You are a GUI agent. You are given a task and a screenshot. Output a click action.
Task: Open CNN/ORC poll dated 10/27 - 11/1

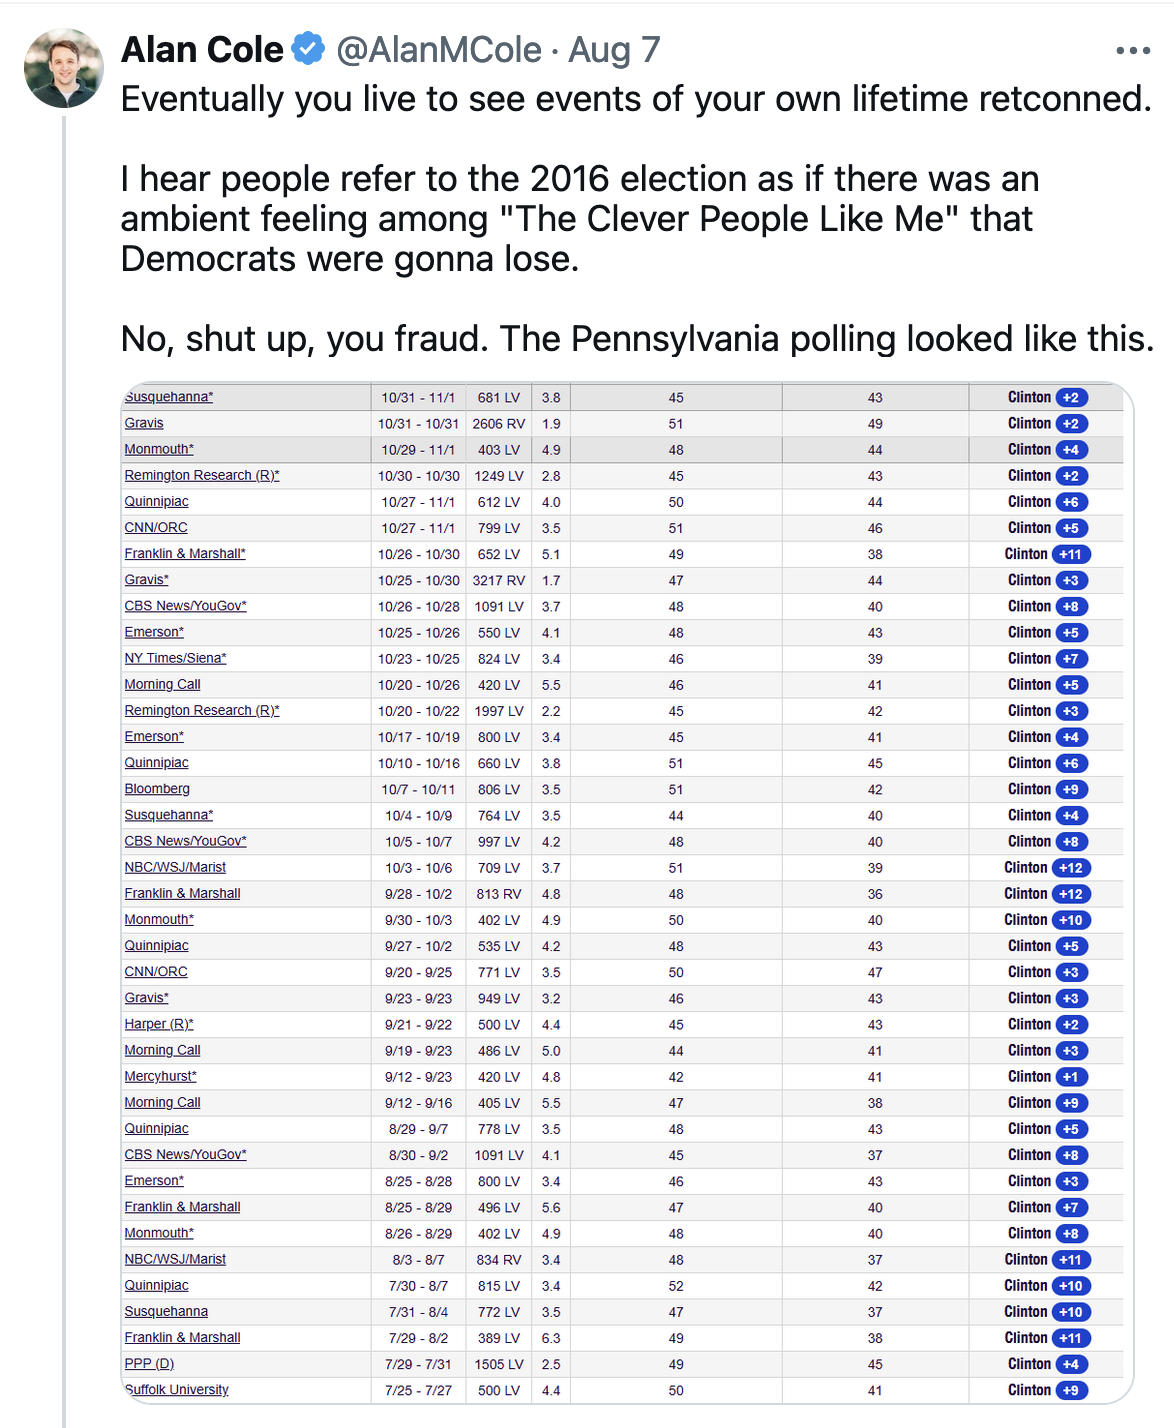coord(156,528)
